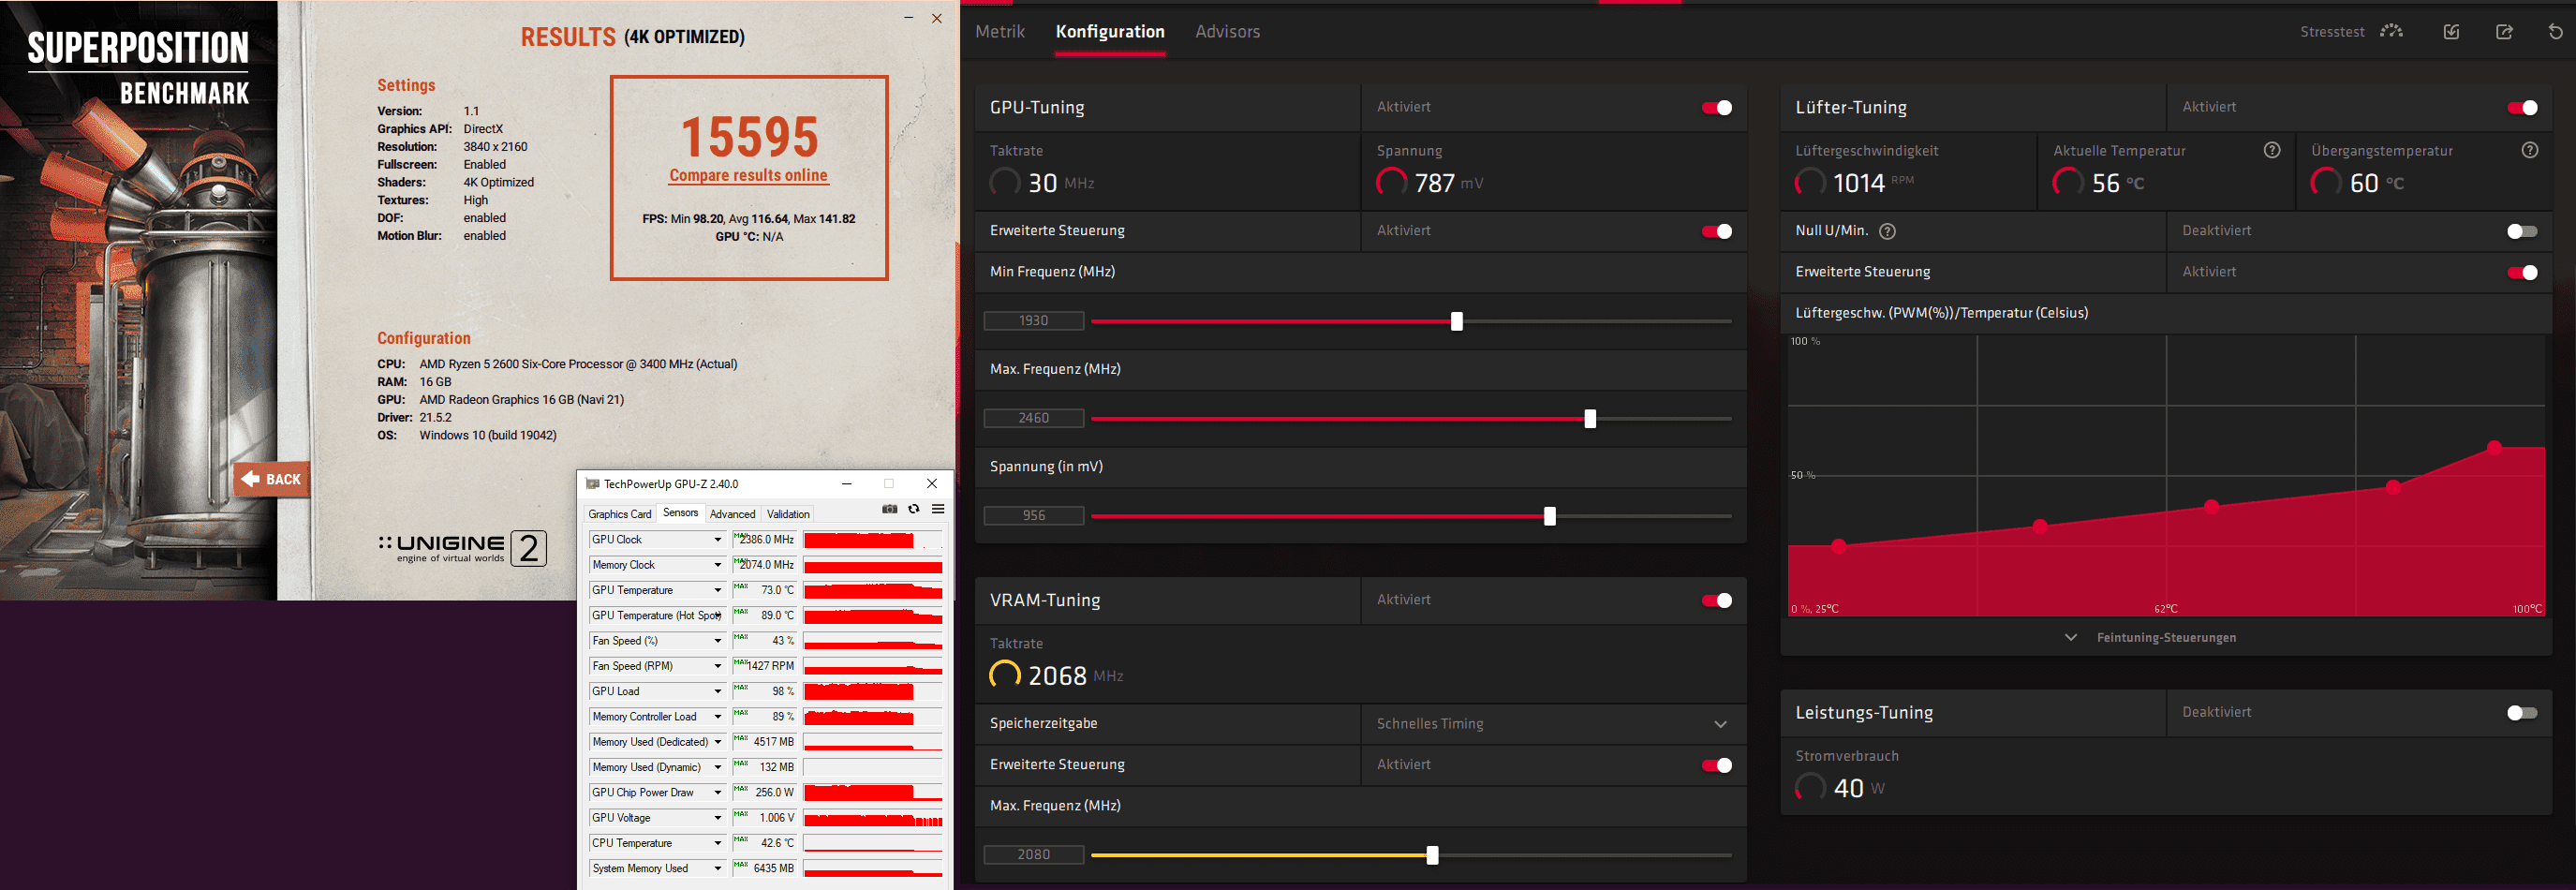Click the VRAM frequency value field 2080
The image size is (2576, 890).
point(1034,855)
